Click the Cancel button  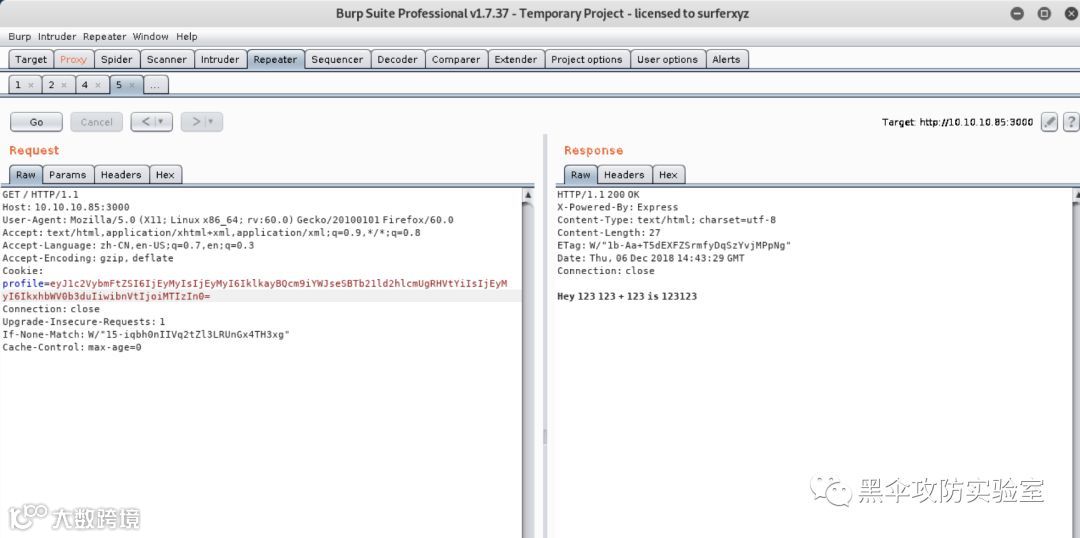(96, 122)
